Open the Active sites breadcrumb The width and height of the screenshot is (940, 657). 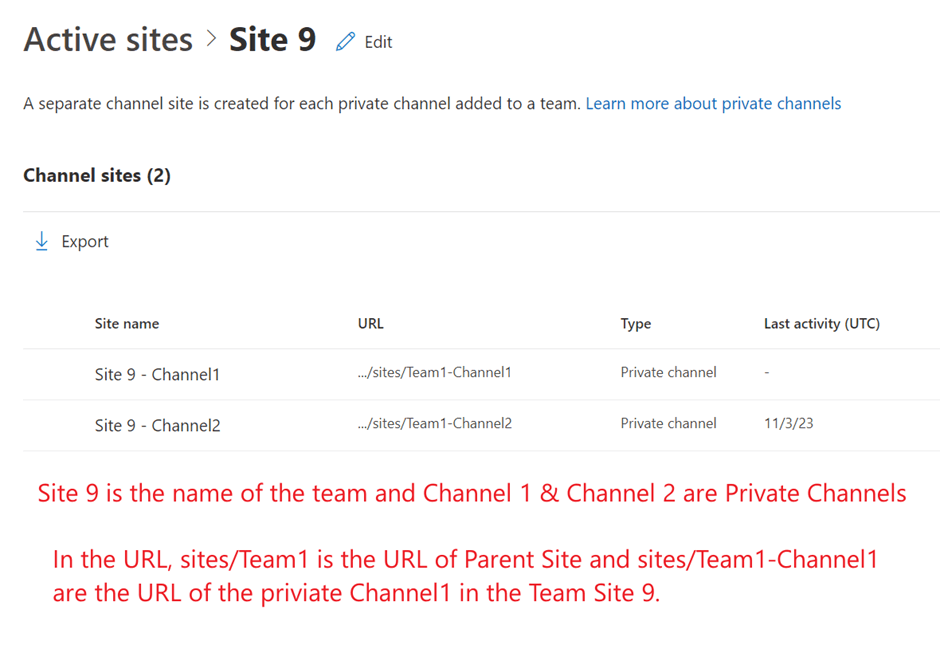tap(108, 40)
